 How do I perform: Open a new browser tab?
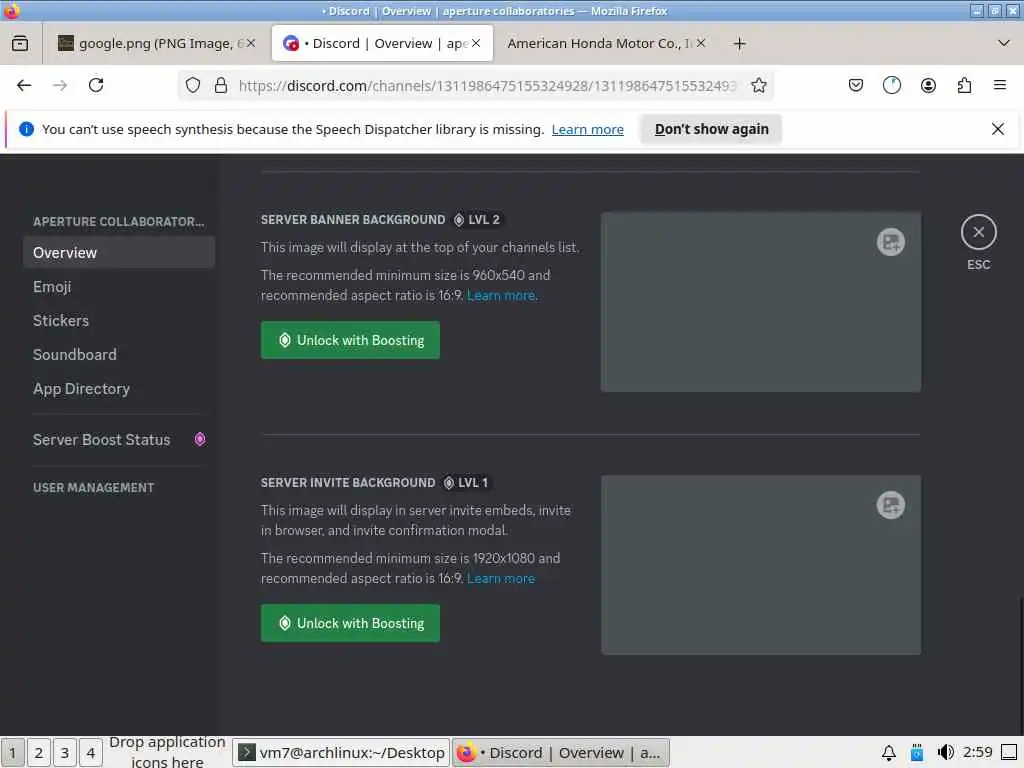coord(739,44)
